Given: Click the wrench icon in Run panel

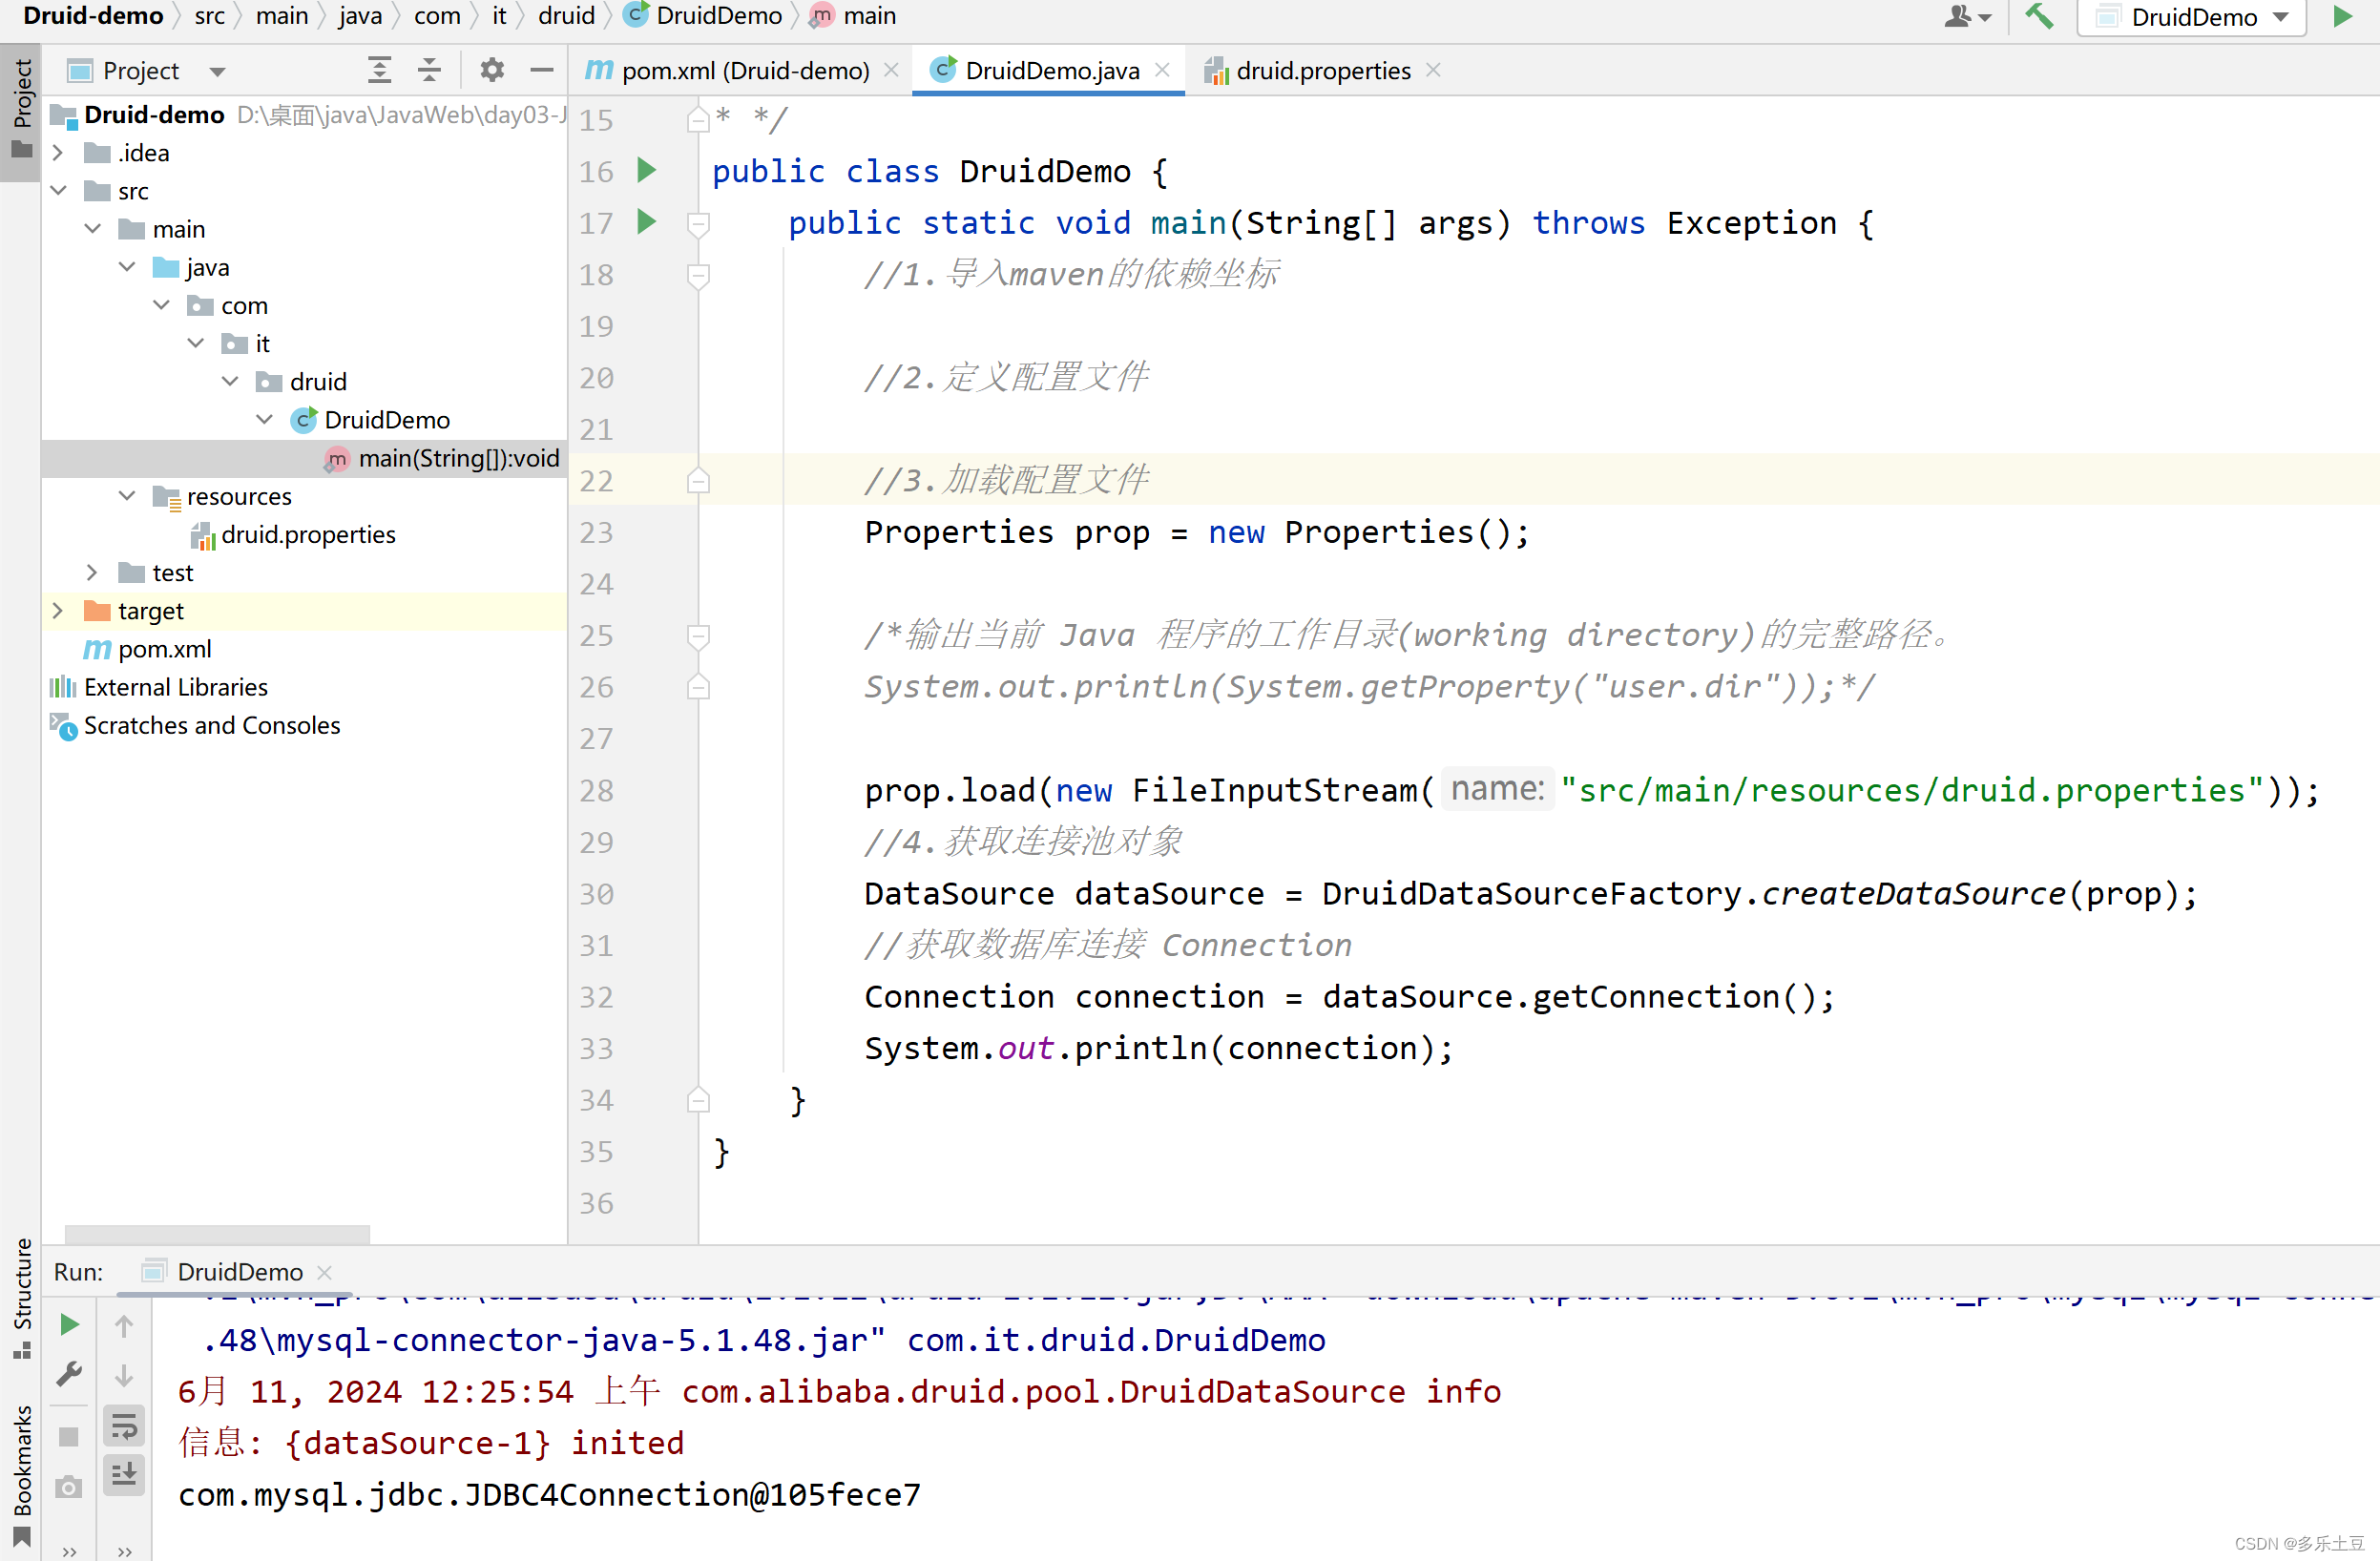Looking at the screenshot, I should (x=69, y=1374).
